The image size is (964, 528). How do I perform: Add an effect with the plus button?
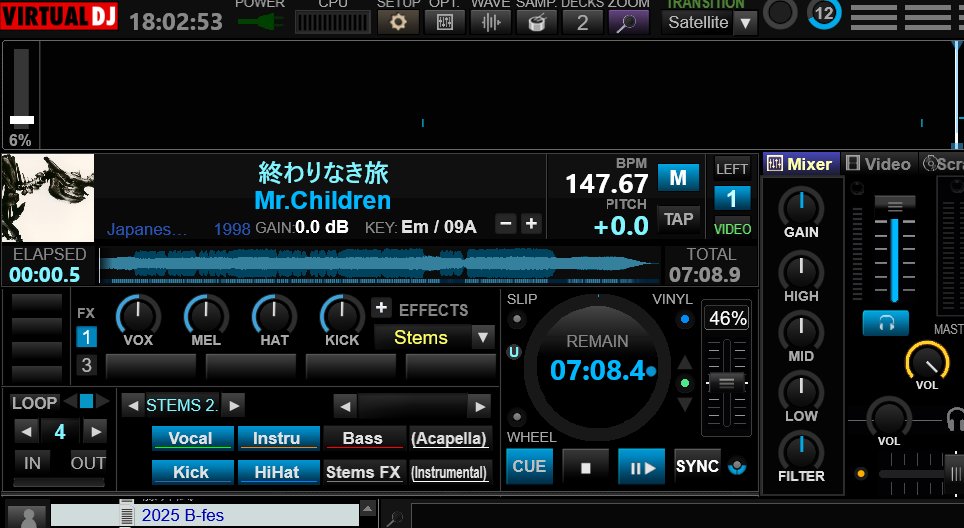381,307
